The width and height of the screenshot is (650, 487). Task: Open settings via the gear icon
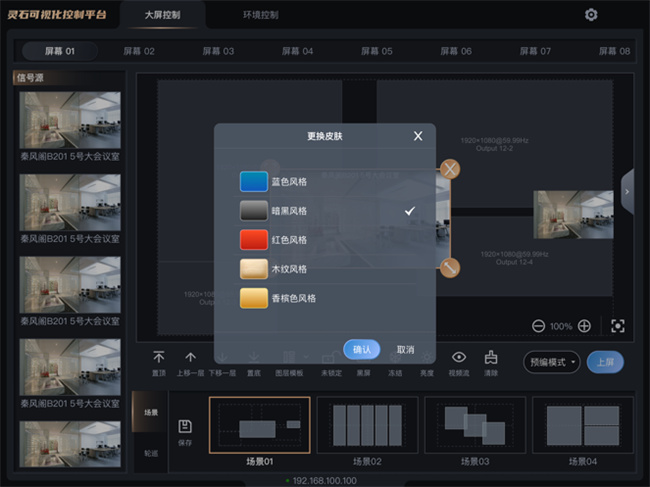[591, 15]
